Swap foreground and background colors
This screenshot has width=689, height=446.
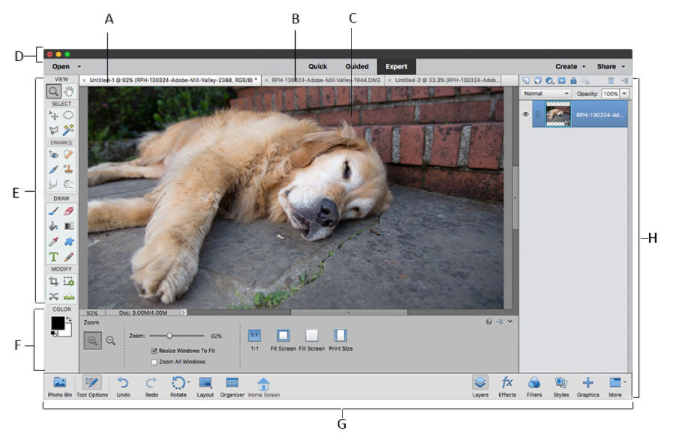68,319
